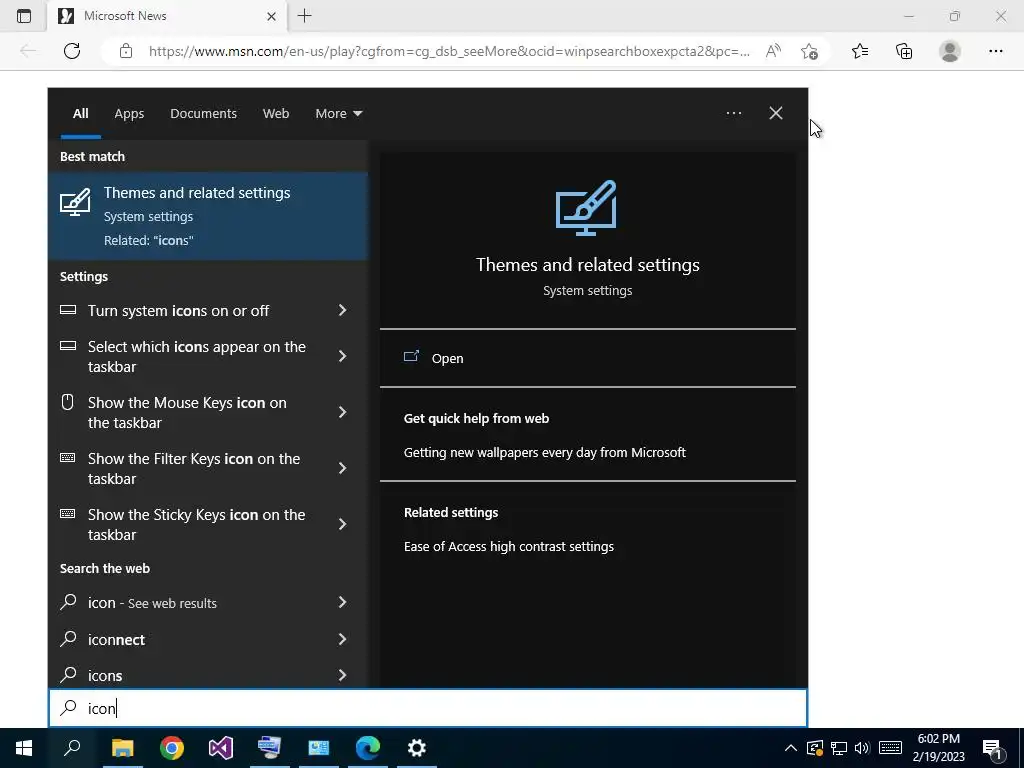Open Microsoft Edge taskbar icon

368,748
